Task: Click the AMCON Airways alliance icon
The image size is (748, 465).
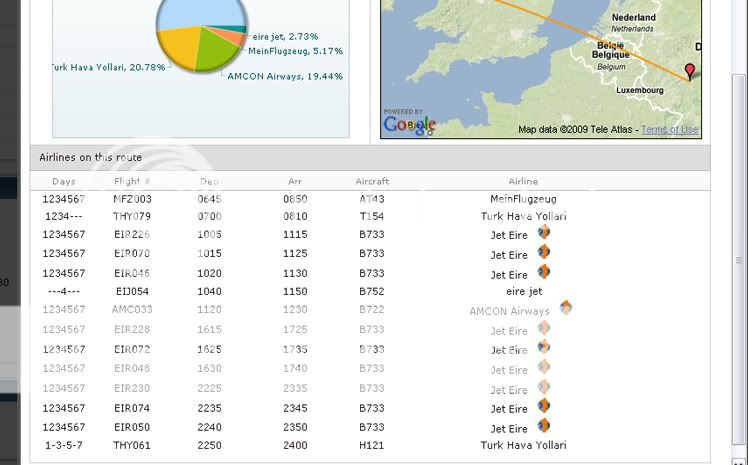Action: click(x=566, y=308)
